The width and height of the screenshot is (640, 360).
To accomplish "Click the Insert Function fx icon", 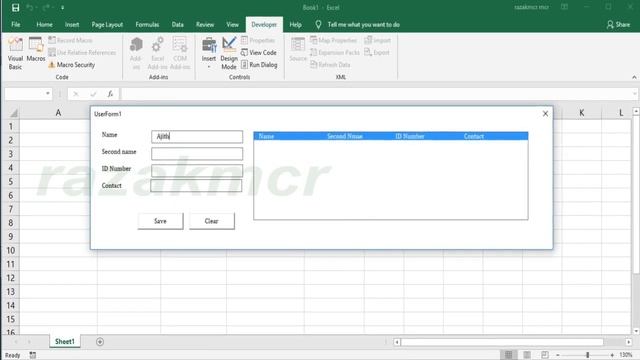I will click(x=110, y=94).
